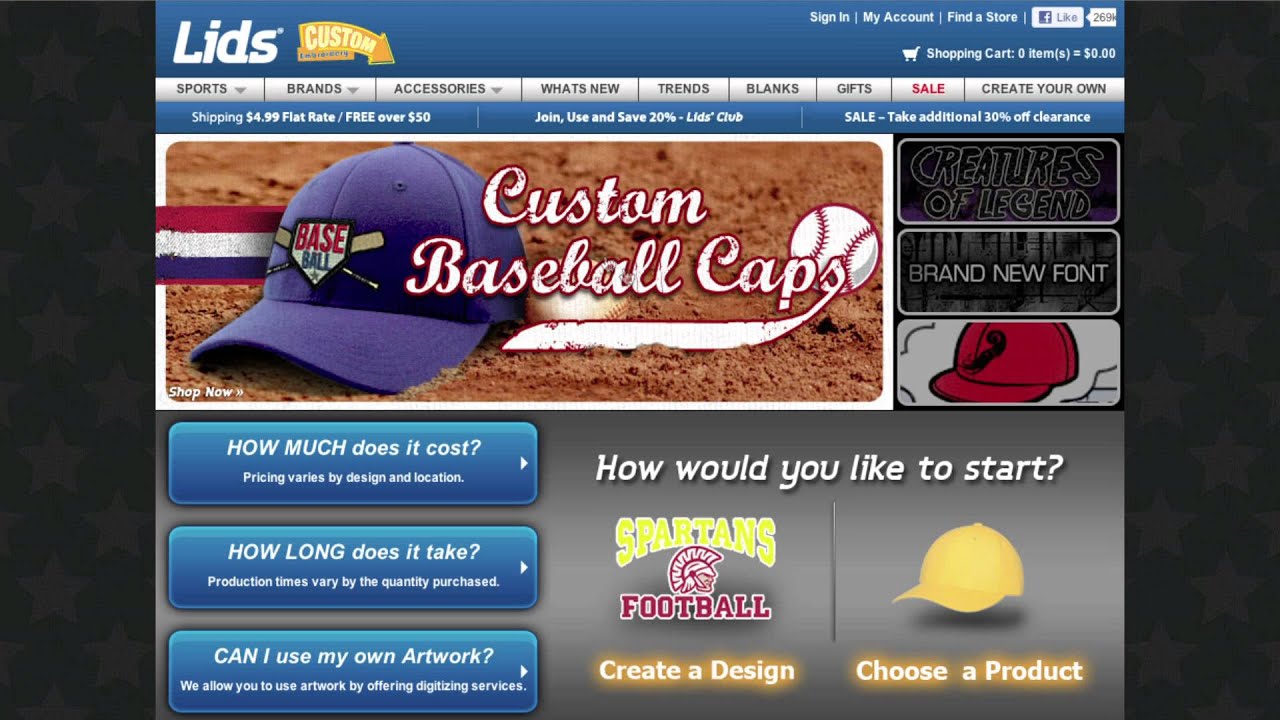
Task: Click the Create a Design label
Action: click(x=696, y=671)
